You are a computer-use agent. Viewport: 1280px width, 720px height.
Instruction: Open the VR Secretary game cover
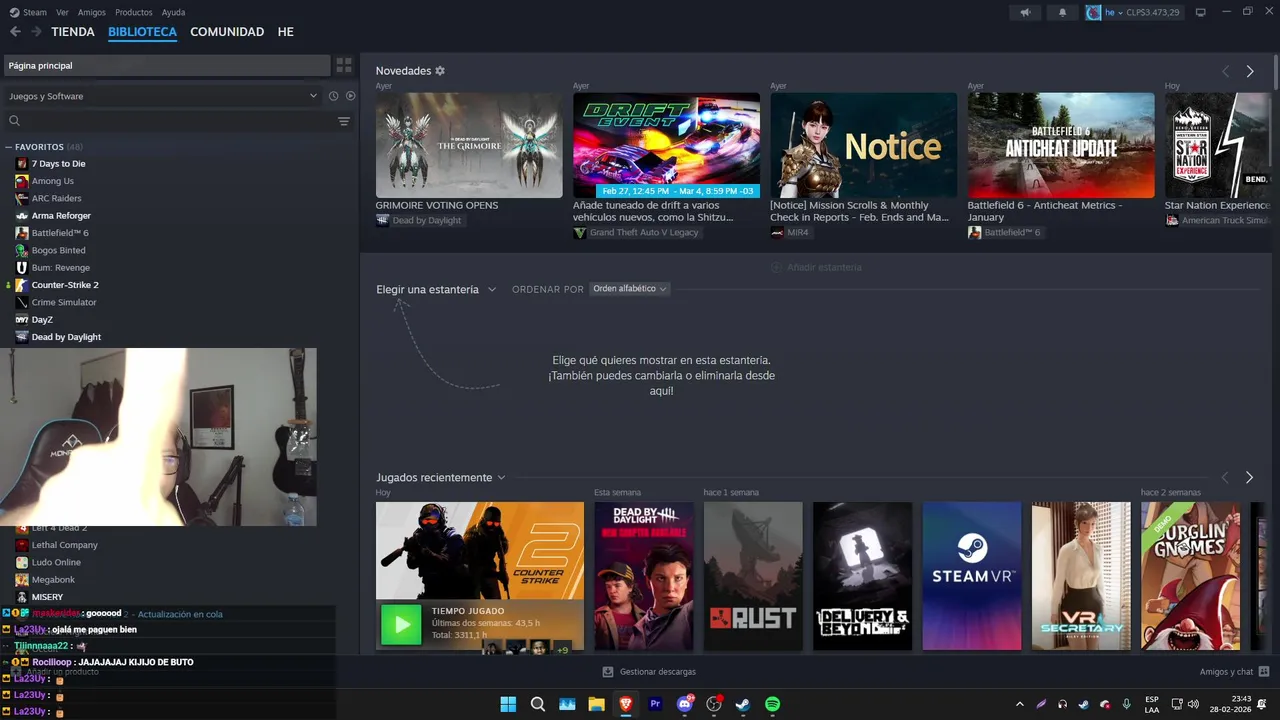coord(1081,576)
